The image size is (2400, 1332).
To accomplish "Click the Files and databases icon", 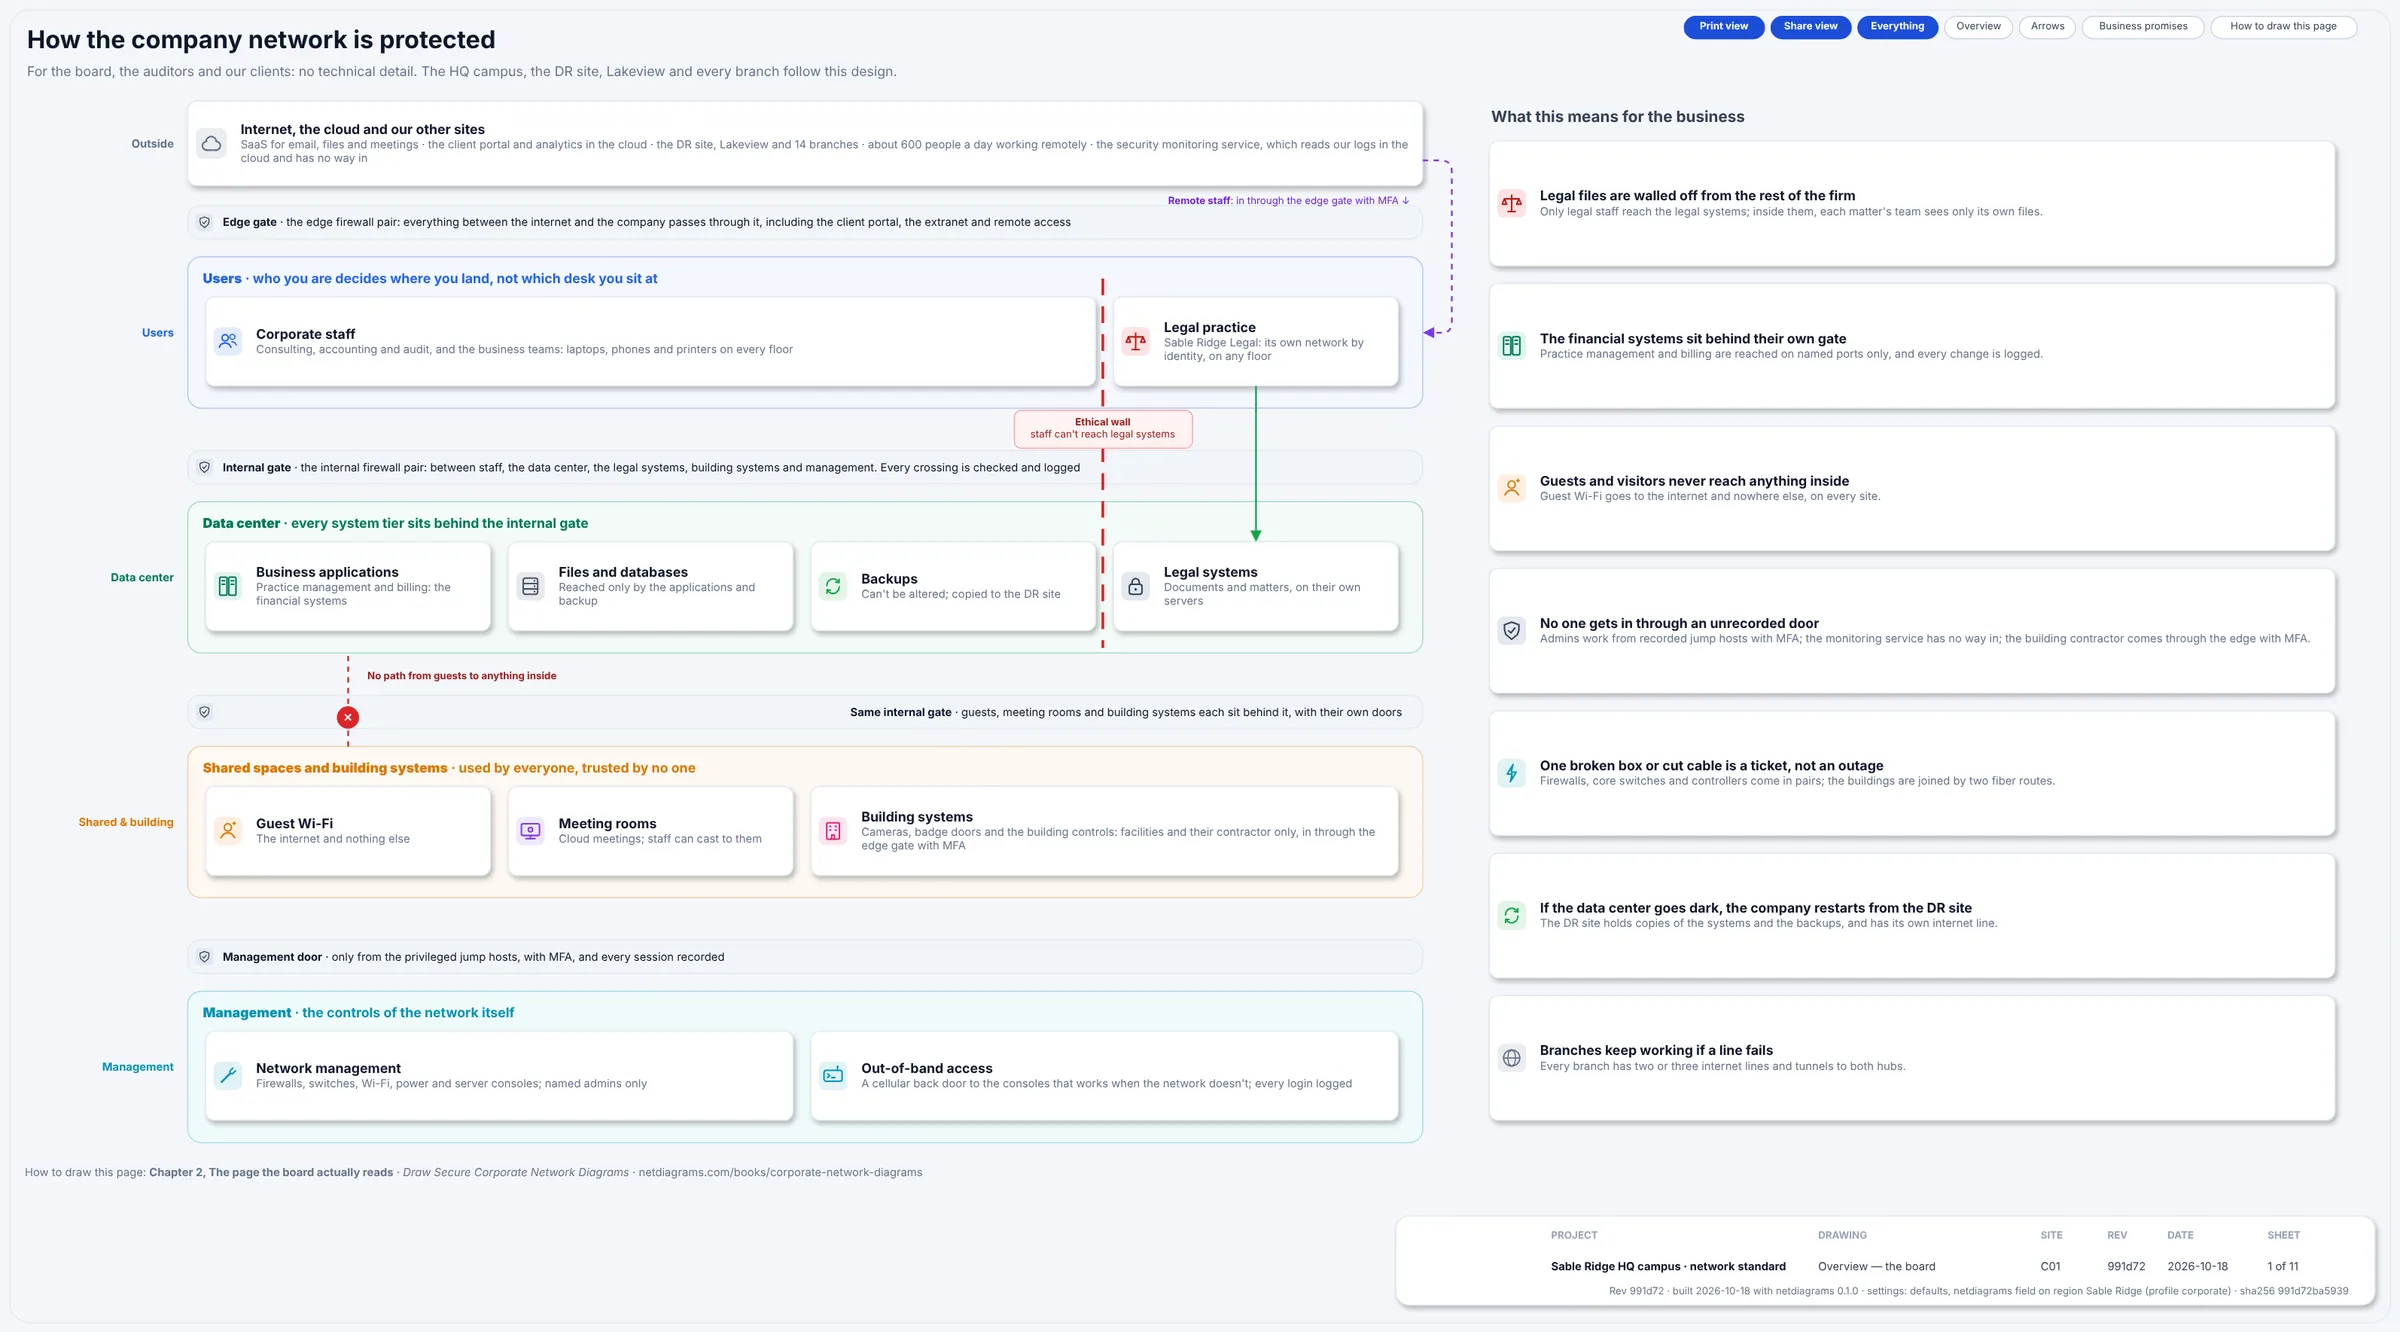I will (x=531, y=586).
